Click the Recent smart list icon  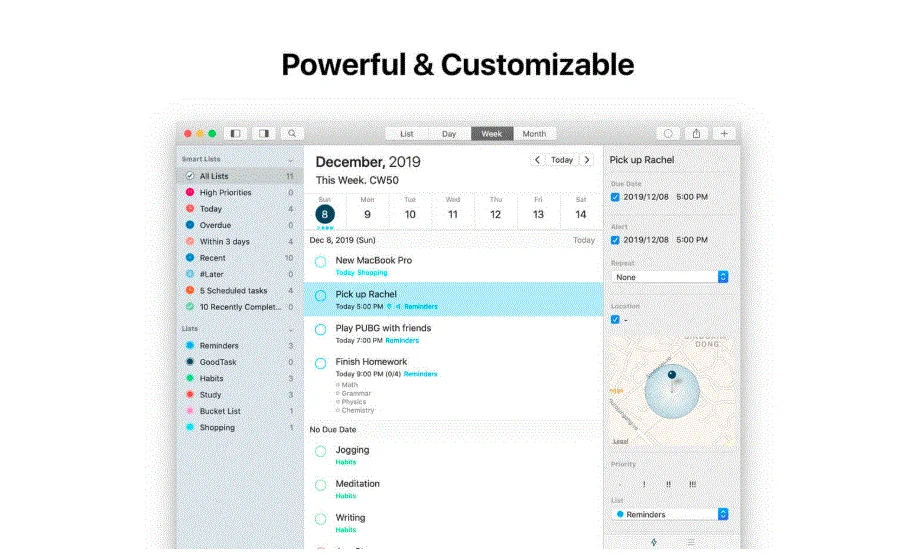pyautogui.click(x=190, y=257)
